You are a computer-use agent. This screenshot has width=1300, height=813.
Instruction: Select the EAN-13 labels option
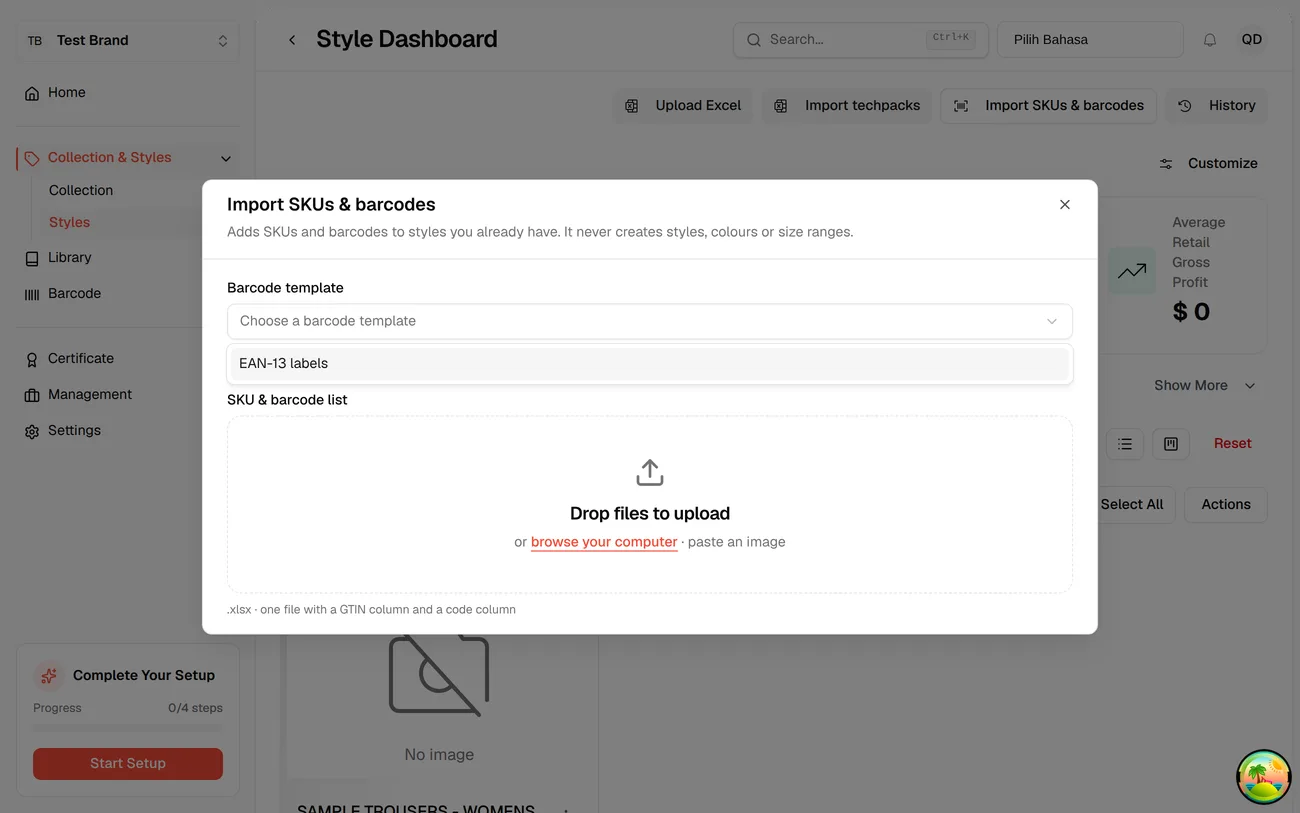650,364
